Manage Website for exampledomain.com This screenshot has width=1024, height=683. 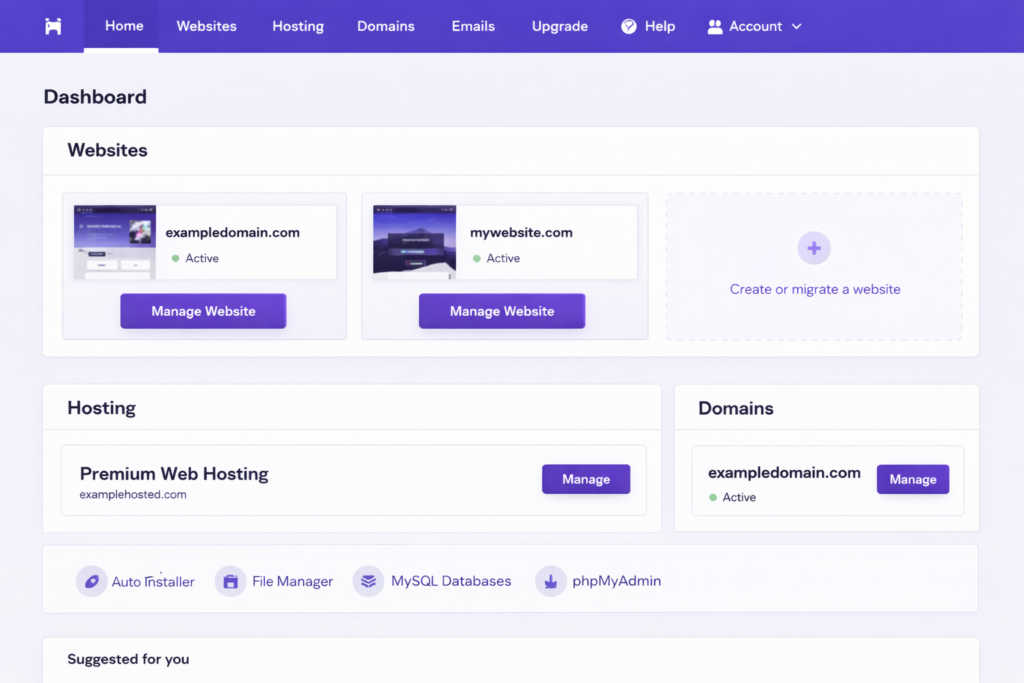pyautogui.click(x=203, y=311)
